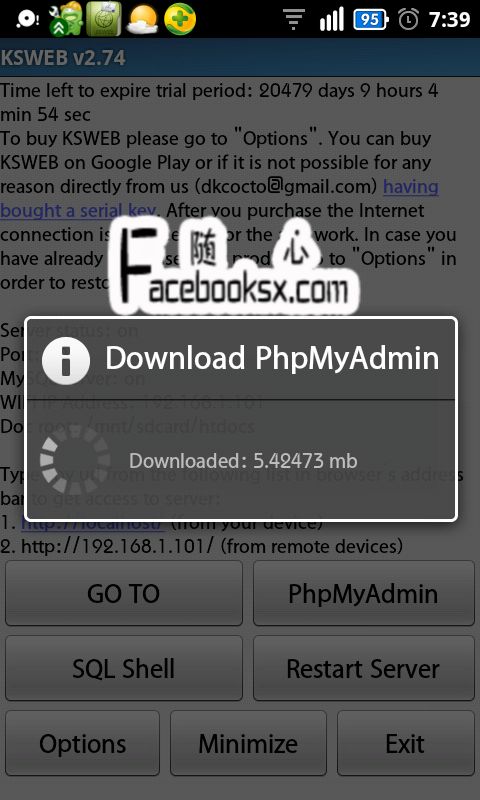Tap the loading spinner in the dialog
Viewport: 480px width, 800px height.
click(74, 461)
